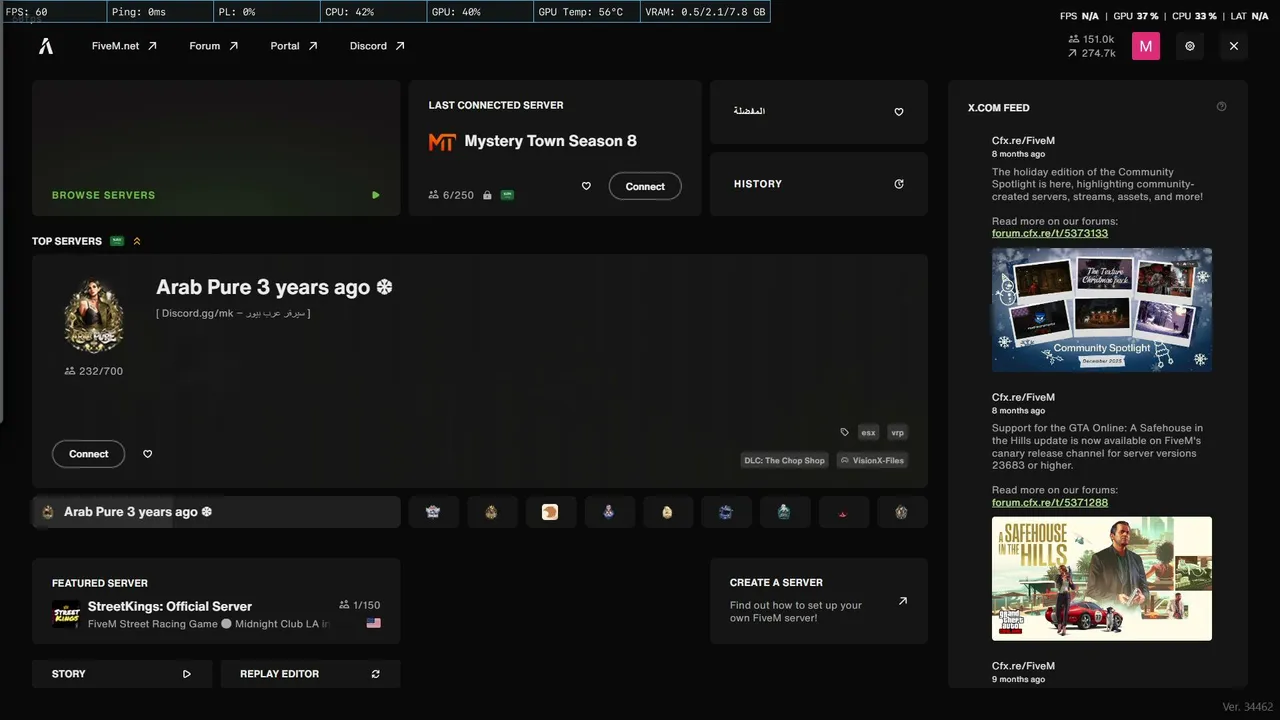Click the lock icon beside 6/250

click(487, 195)
